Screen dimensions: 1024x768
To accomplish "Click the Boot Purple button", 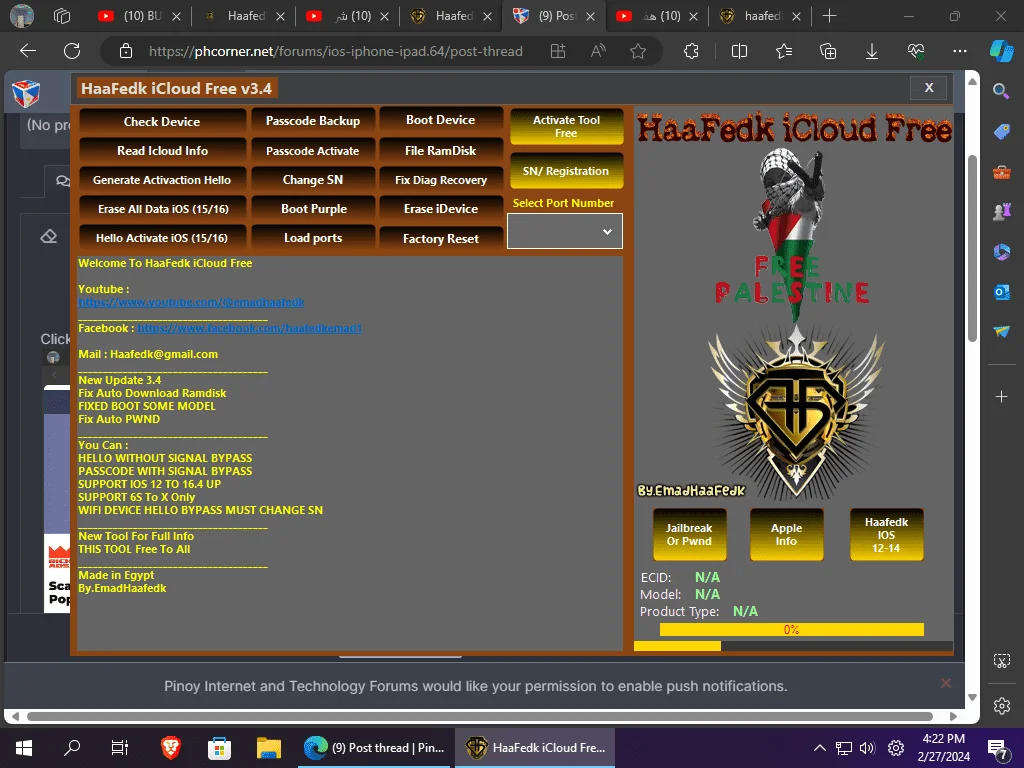I will coord(313,209).
